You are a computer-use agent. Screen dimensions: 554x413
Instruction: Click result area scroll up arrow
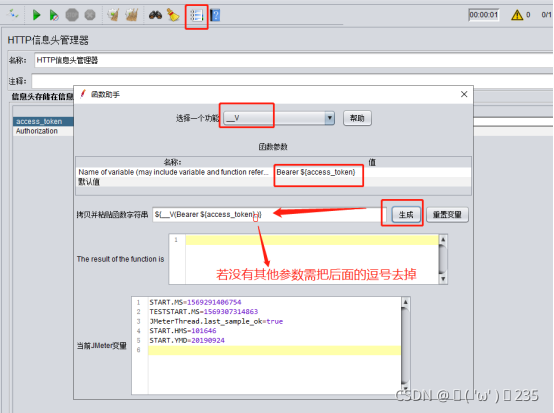coord(443,239)
